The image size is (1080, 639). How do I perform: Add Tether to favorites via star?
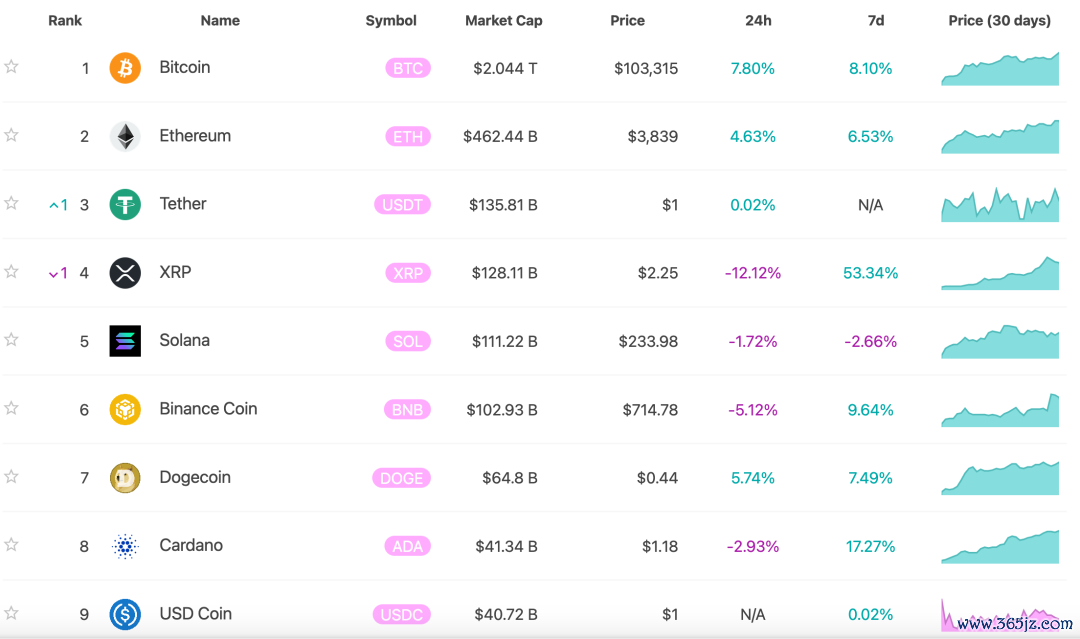(11, 203)
